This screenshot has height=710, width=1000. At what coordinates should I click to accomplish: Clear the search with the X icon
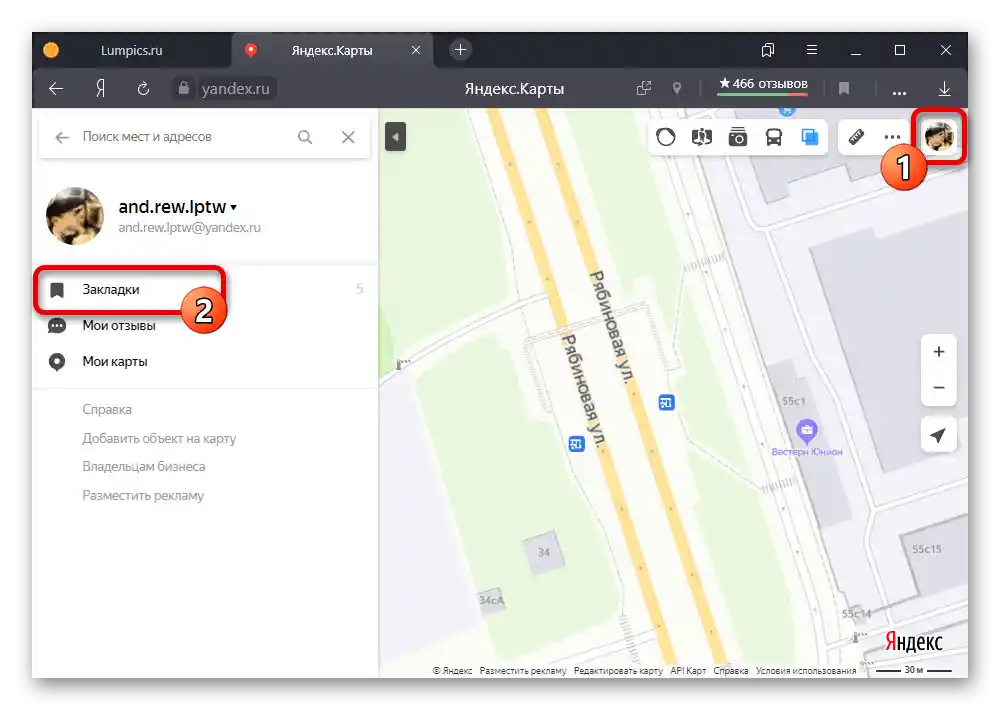[348, 137]
